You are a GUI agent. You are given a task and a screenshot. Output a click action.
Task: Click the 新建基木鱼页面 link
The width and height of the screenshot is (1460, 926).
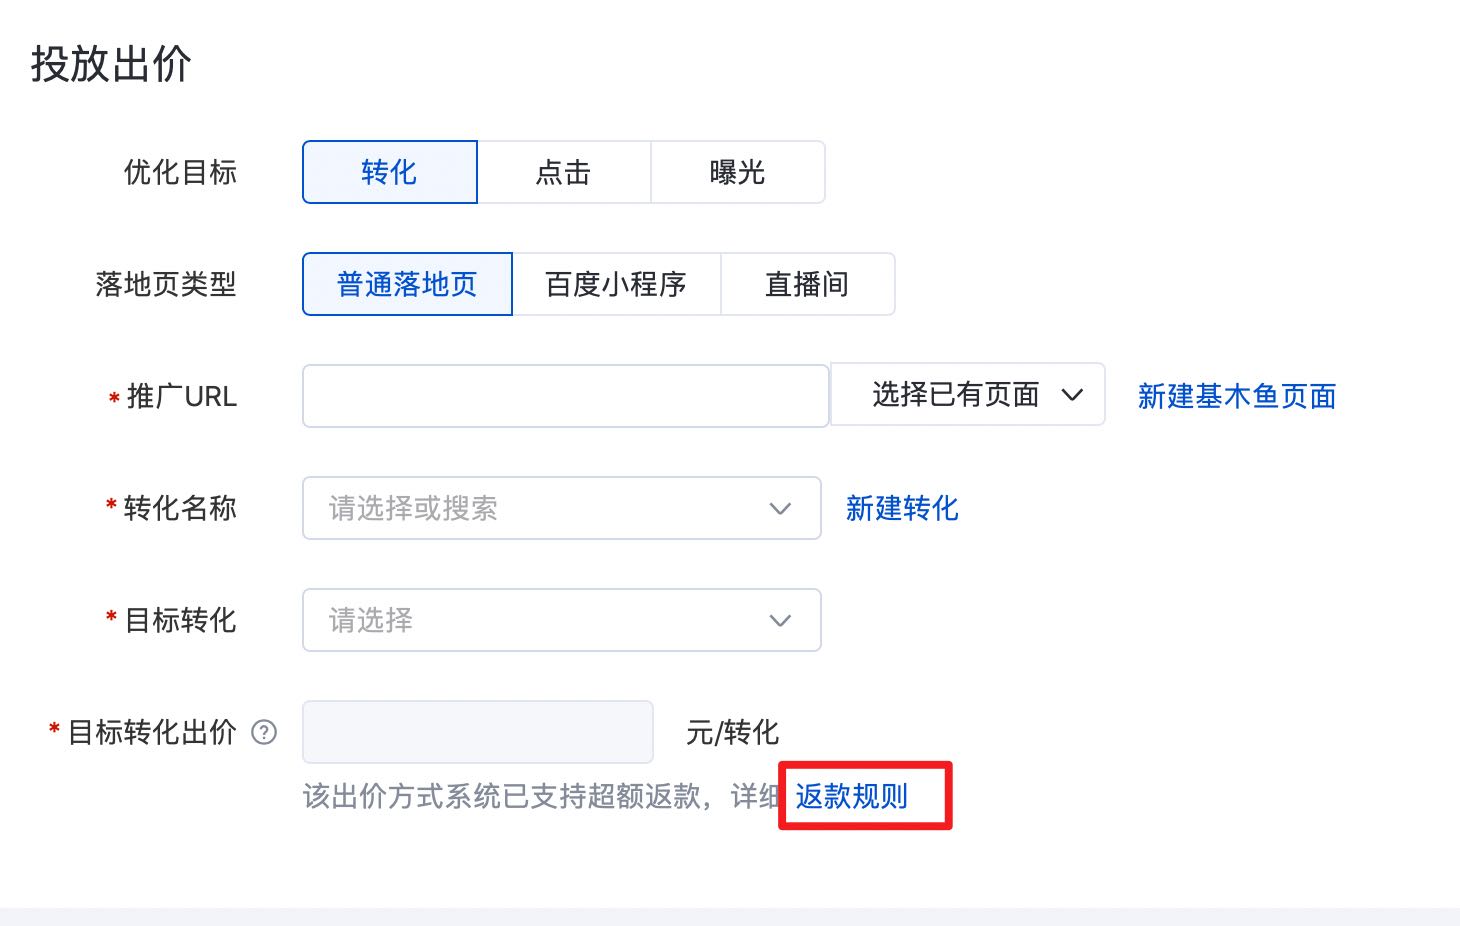pyautogui.click(x=1237, y=396)
